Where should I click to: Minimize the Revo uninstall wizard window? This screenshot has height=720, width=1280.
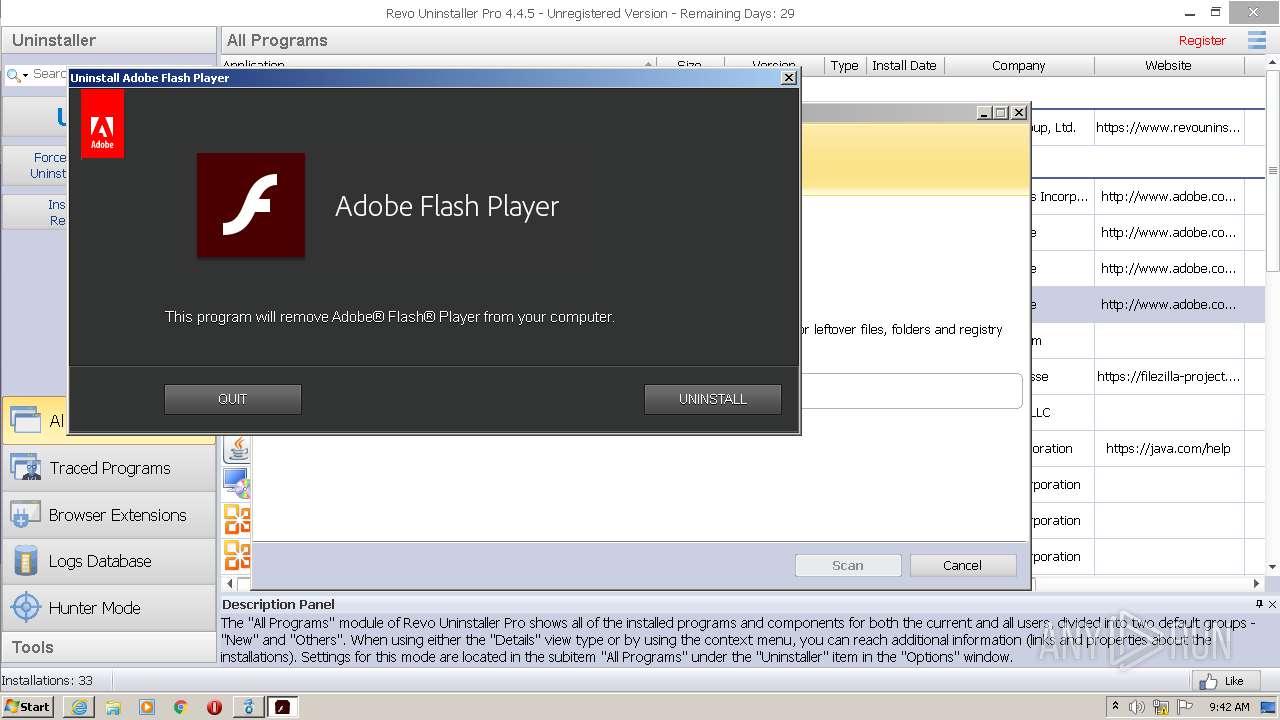[984, 113]
